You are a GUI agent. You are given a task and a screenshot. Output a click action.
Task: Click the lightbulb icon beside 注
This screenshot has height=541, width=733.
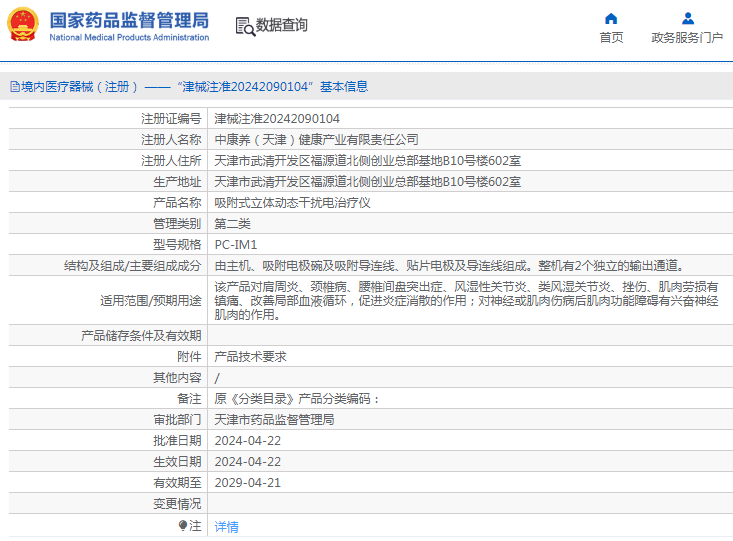183,526
